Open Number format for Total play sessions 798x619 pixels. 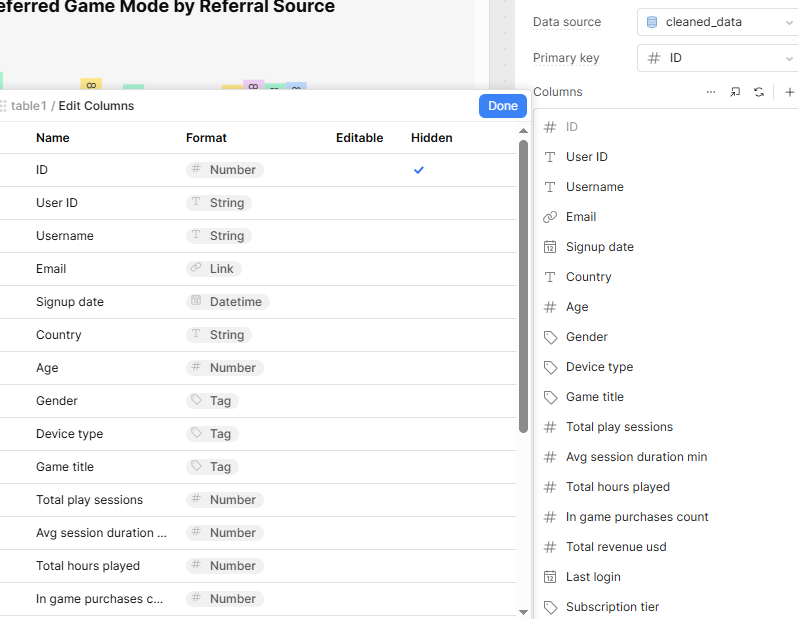click(x=224, y=500)
